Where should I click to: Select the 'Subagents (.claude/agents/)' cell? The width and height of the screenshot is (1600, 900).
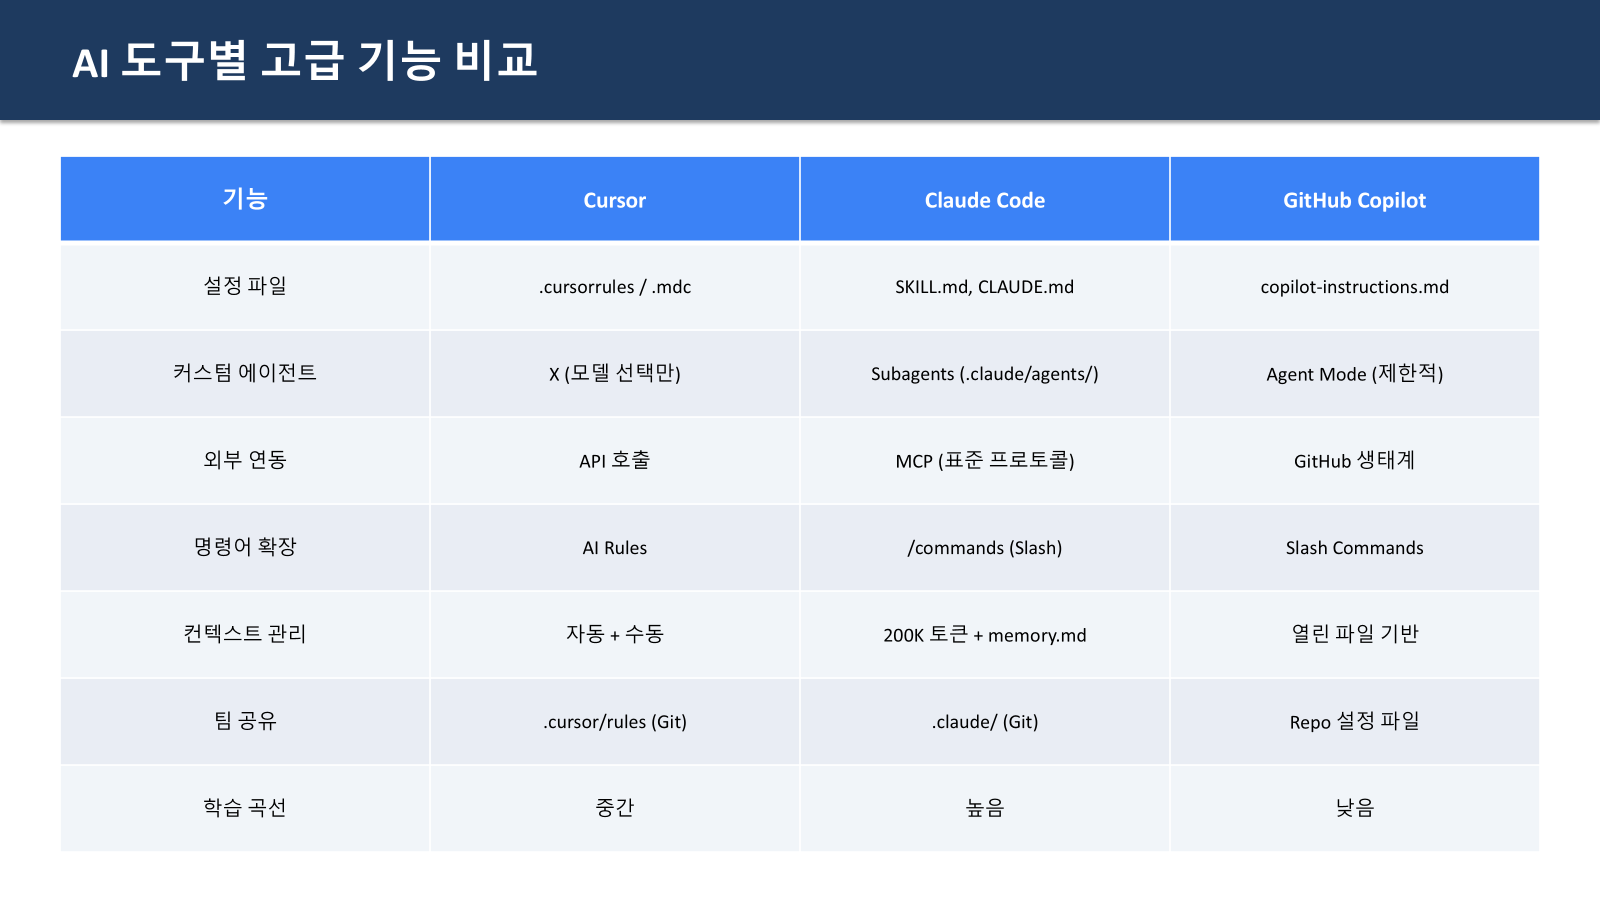coord(985,373)
